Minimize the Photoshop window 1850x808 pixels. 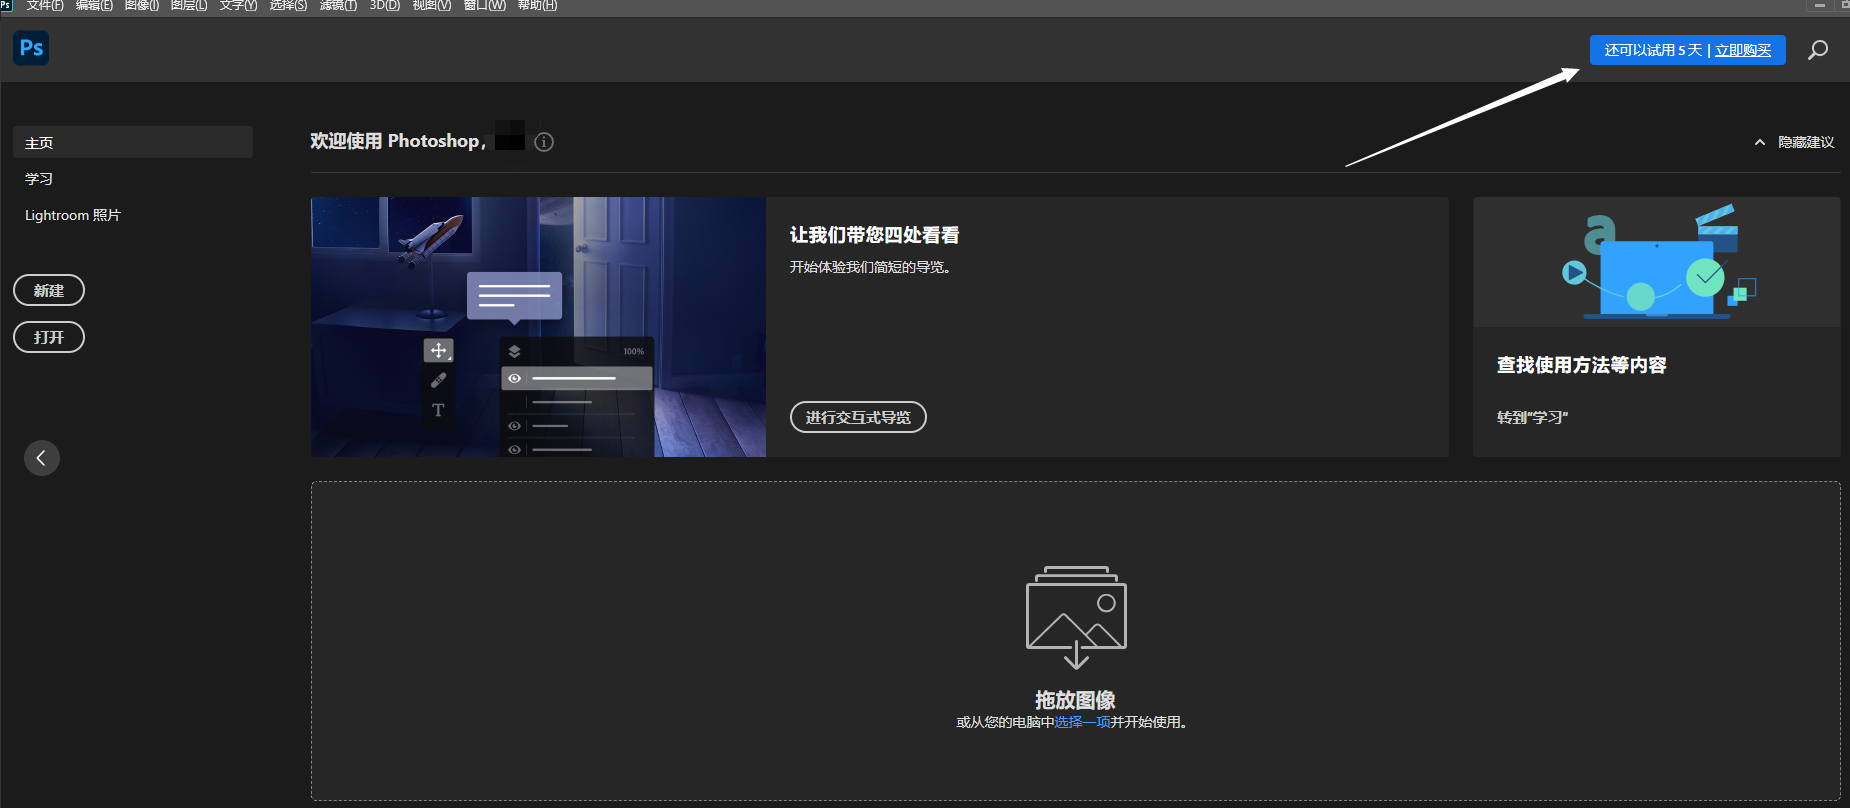[1820, 6]
